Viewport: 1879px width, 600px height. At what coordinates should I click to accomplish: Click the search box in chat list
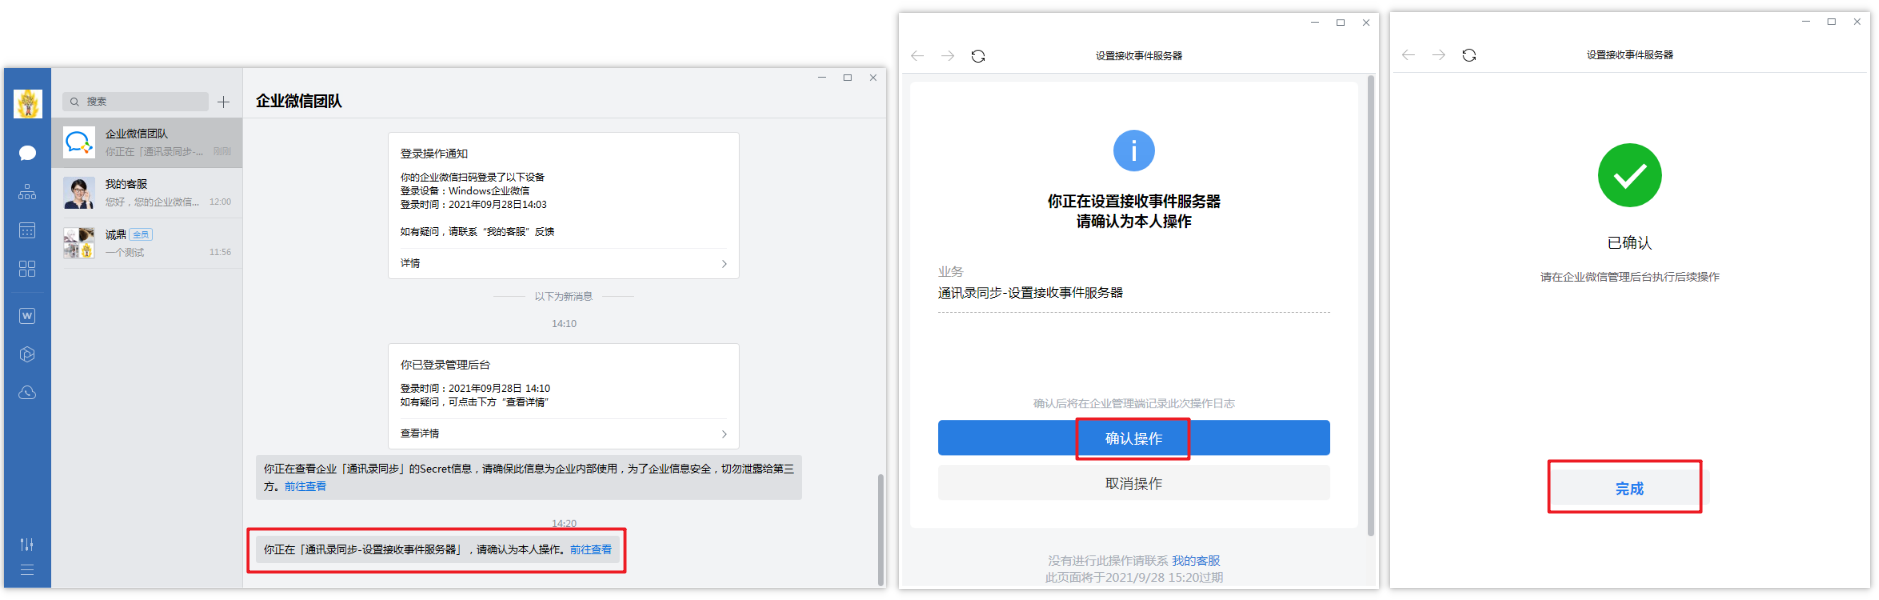(x=135, y=101)
